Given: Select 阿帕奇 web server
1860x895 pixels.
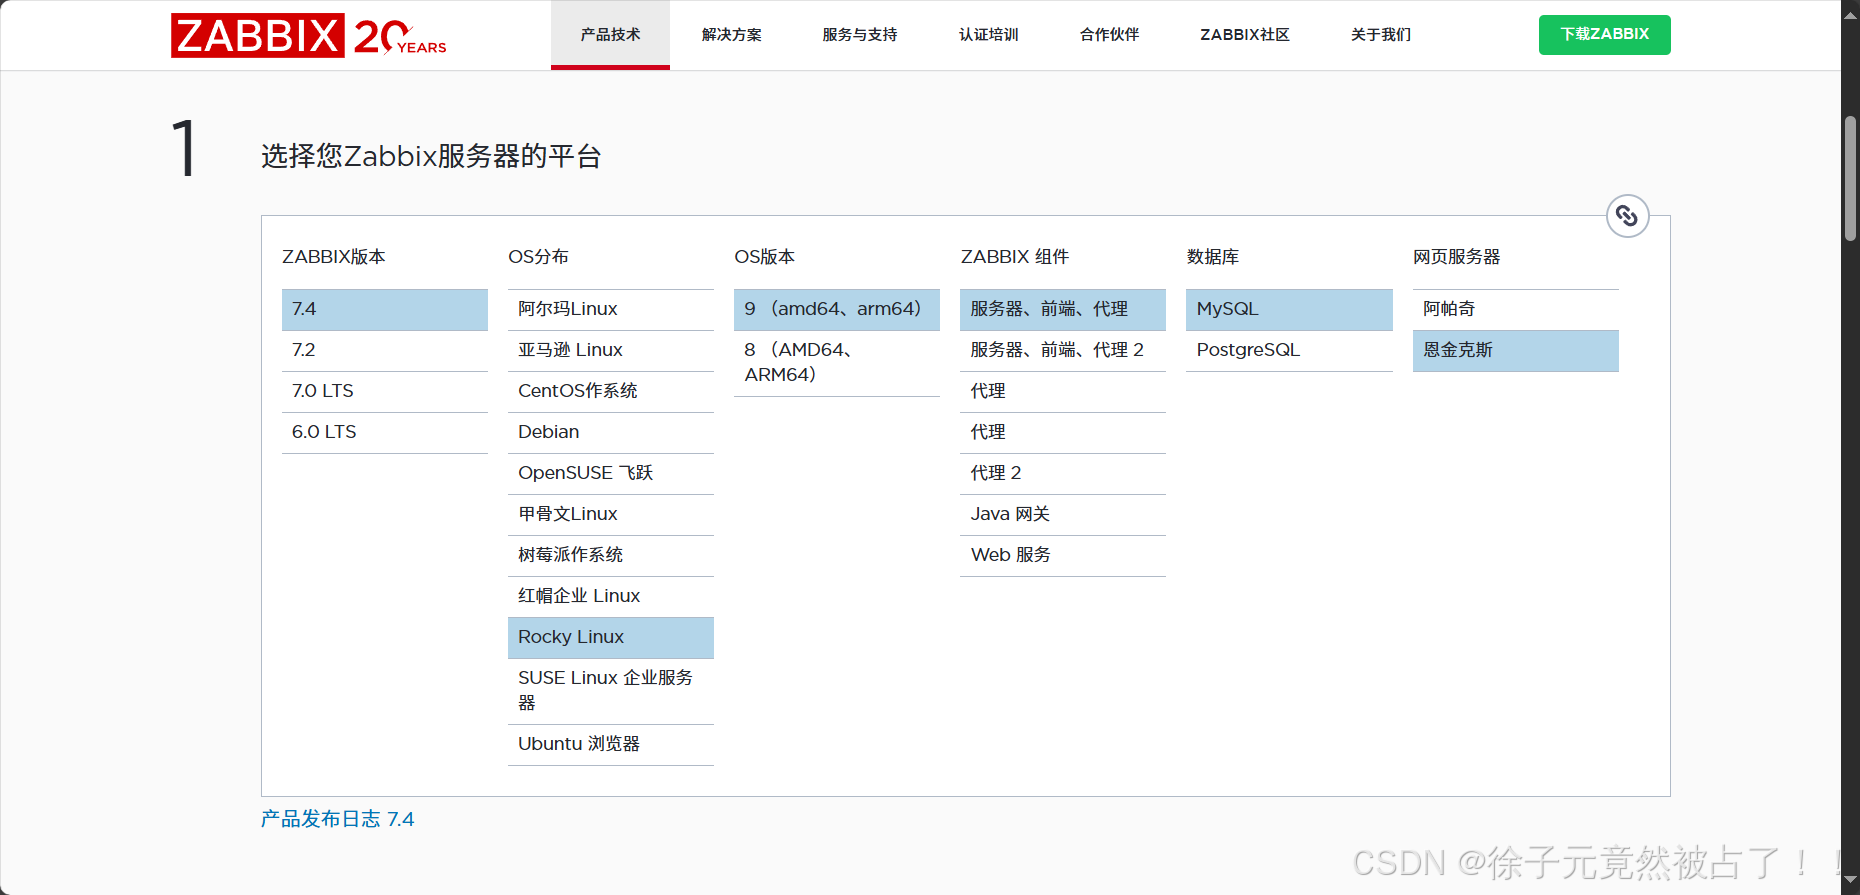Looking at the screenshot, I should [1516, 310].
